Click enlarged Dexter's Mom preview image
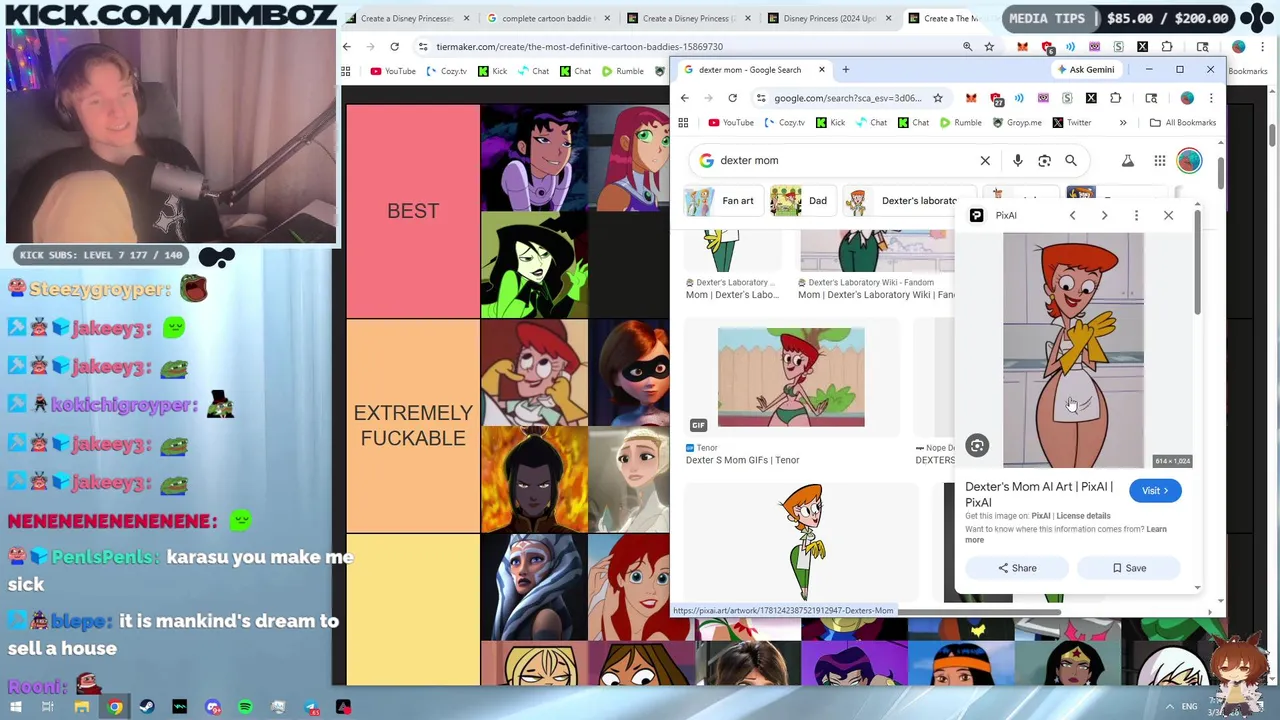 pyautogui.click(x=1073, y=350)
